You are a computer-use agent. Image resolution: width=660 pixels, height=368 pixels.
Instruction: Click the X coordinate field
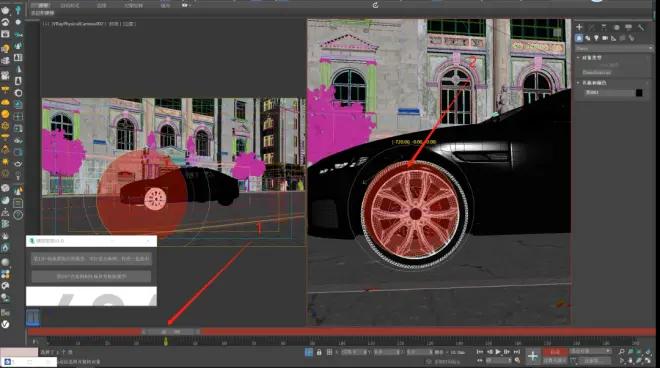(353, 352)
